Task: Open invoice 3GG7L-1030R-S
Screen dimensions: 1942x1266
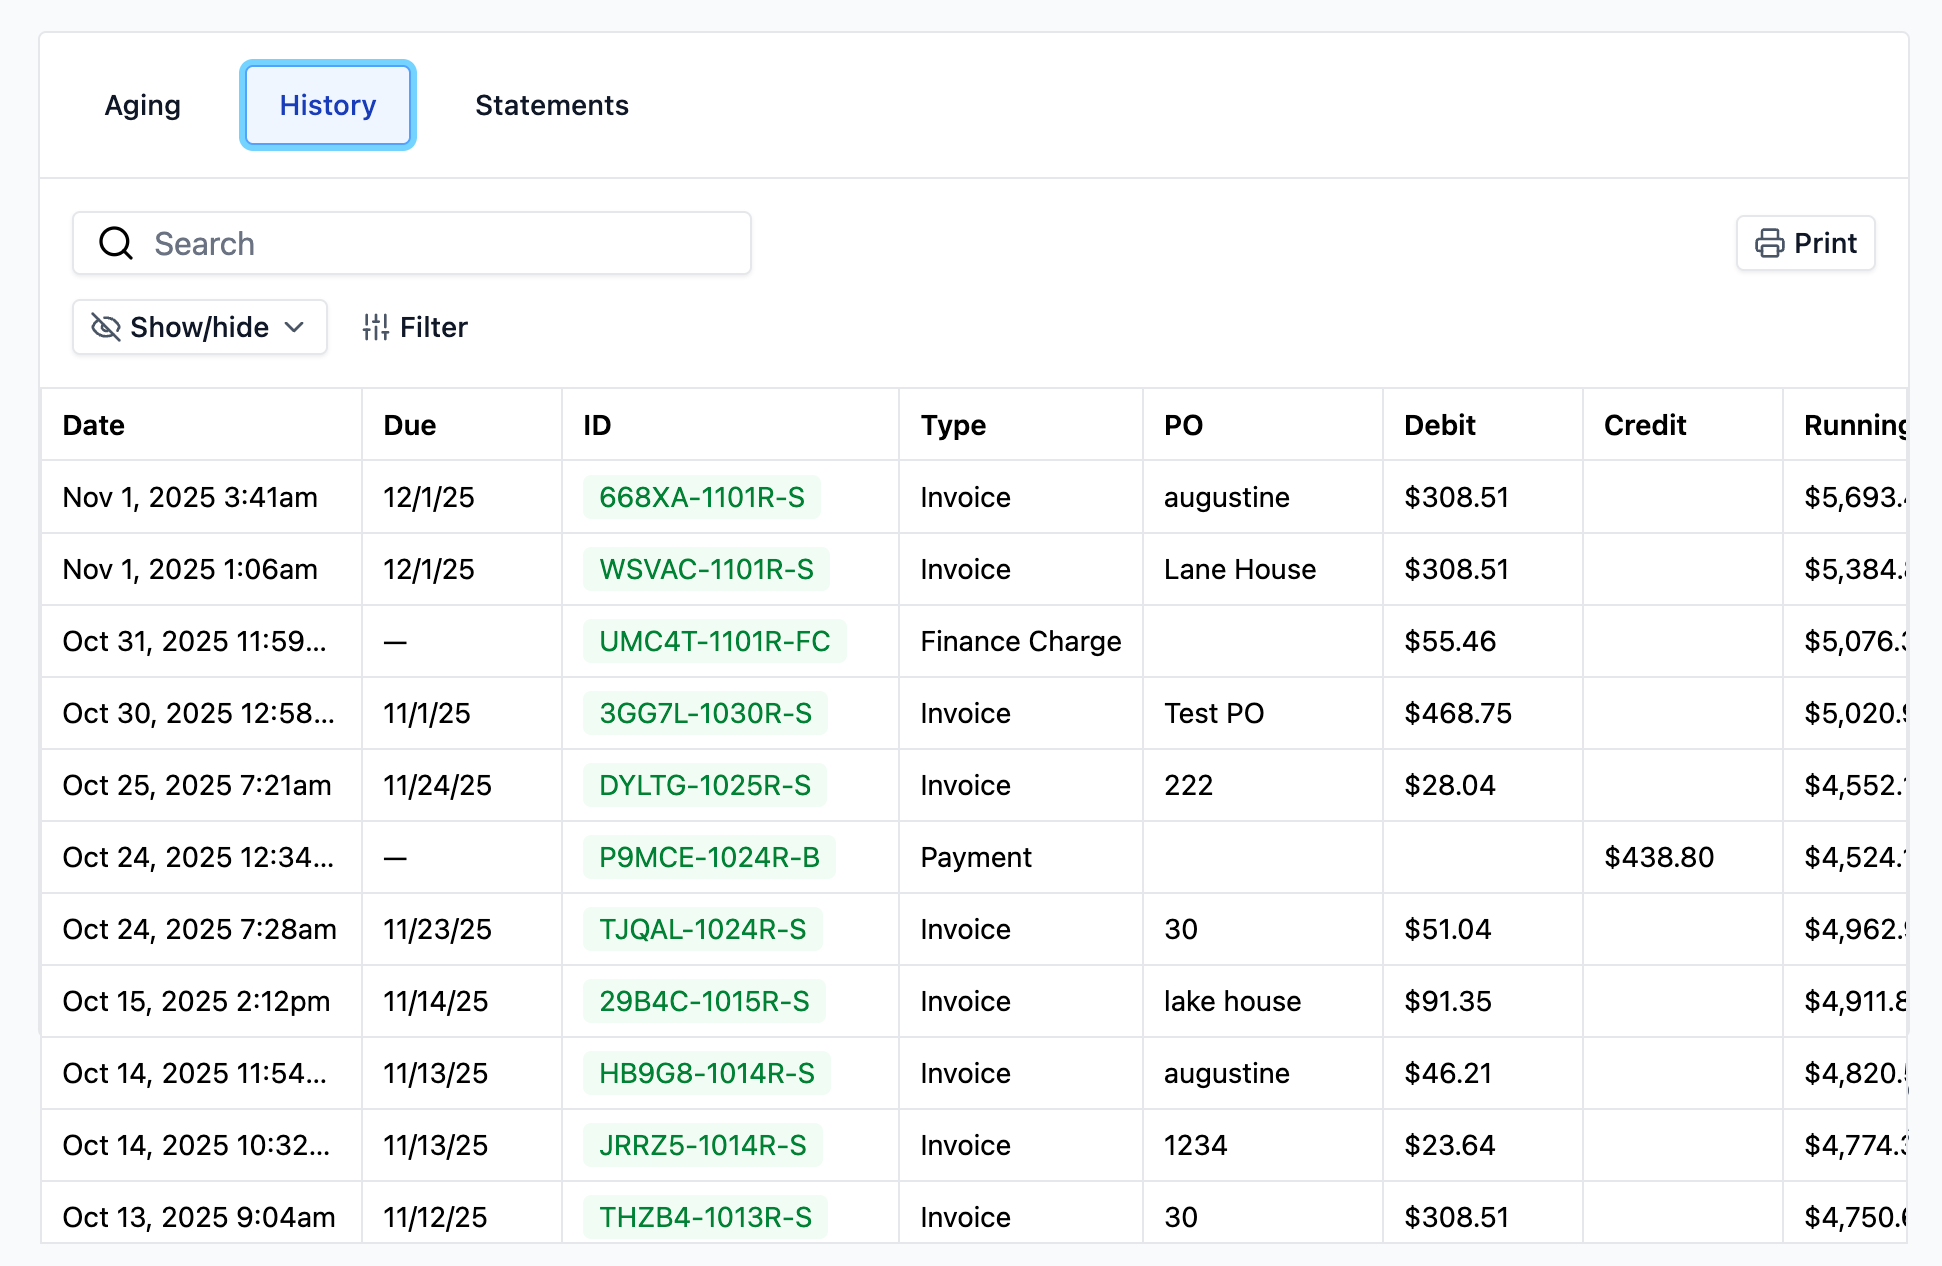Action: click(x=705, y=713)
